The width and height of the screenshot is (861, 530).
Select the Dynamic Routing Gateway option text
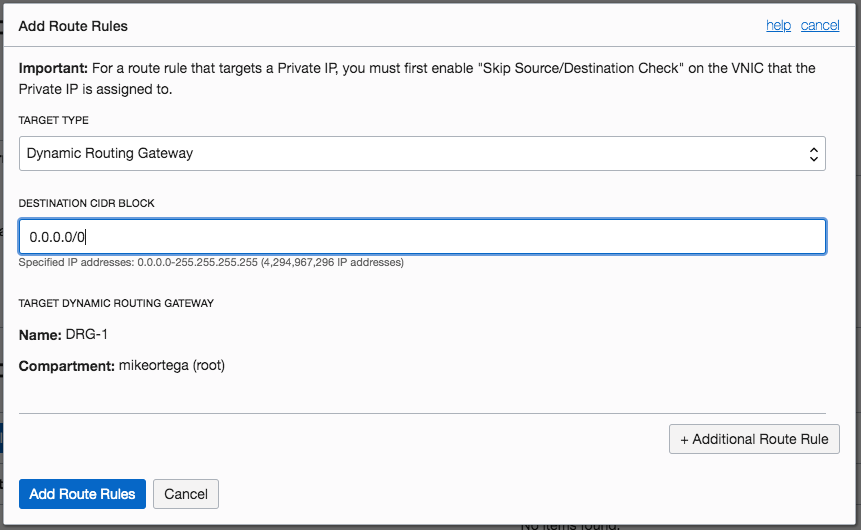coord(110,154)
